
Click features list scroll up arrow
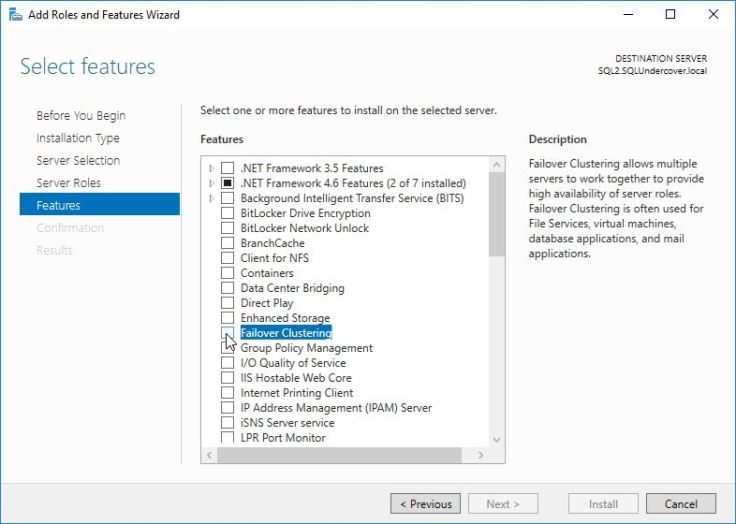(497, 164)
